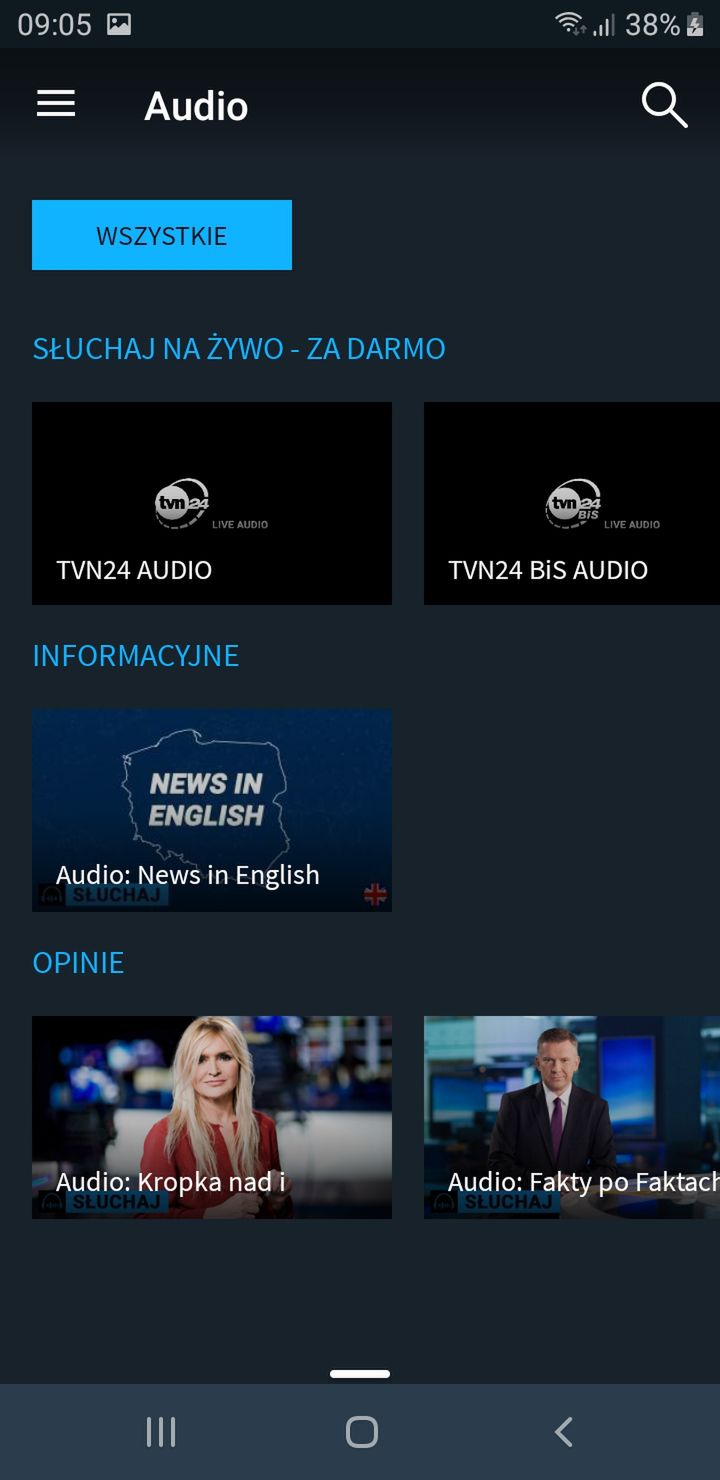Play Audio: News in English
This screenshot has height=1480, width=720.
click(x=212, y=810)
